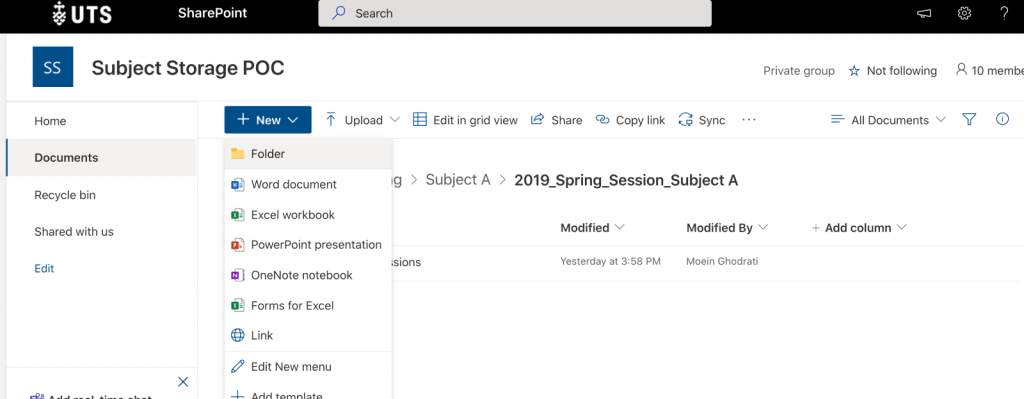Open the All Documents view dropdown
1024x399 pixels.
click(x=888, y=120)
